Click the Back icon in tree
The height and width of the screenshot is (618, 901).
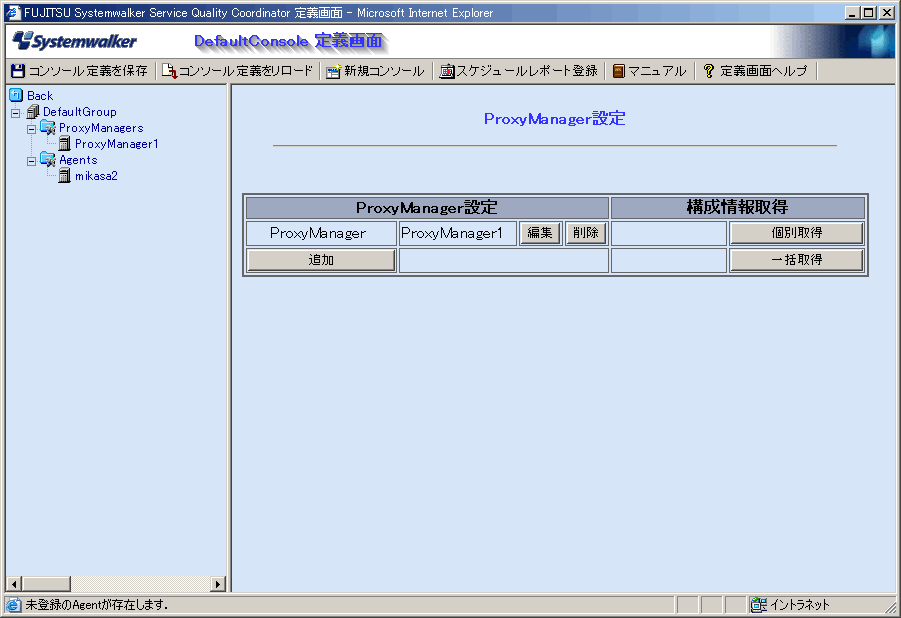click(16, 95)
